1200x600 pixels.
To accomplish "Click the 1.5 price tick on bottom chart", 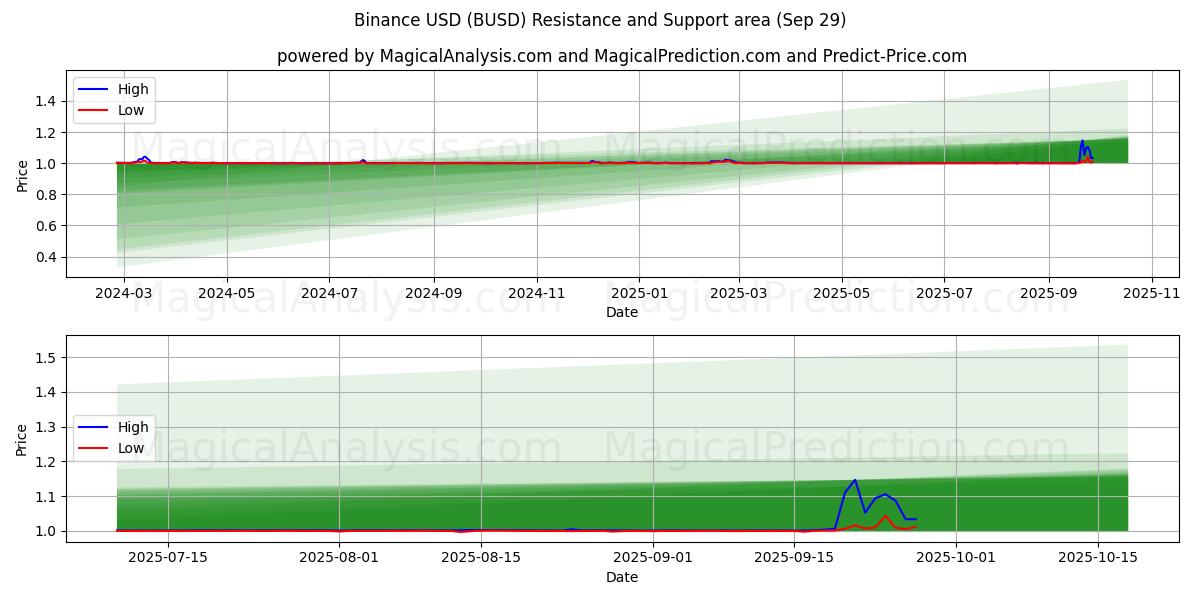I will tap(46, 358).
